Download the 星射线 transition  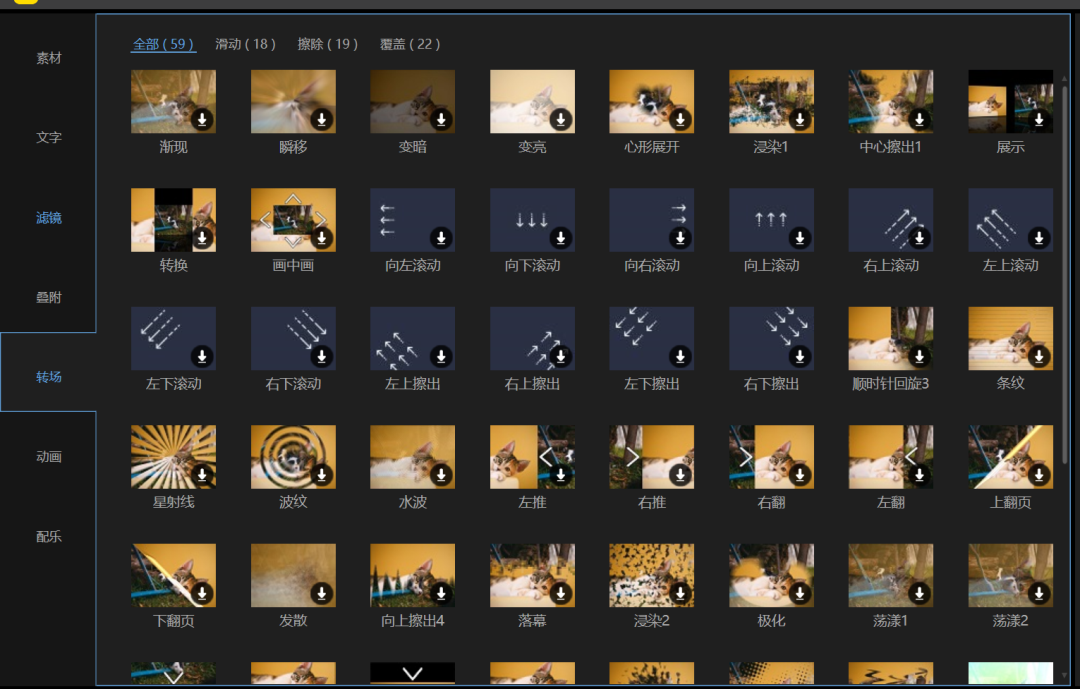click(x=202, y=475)
